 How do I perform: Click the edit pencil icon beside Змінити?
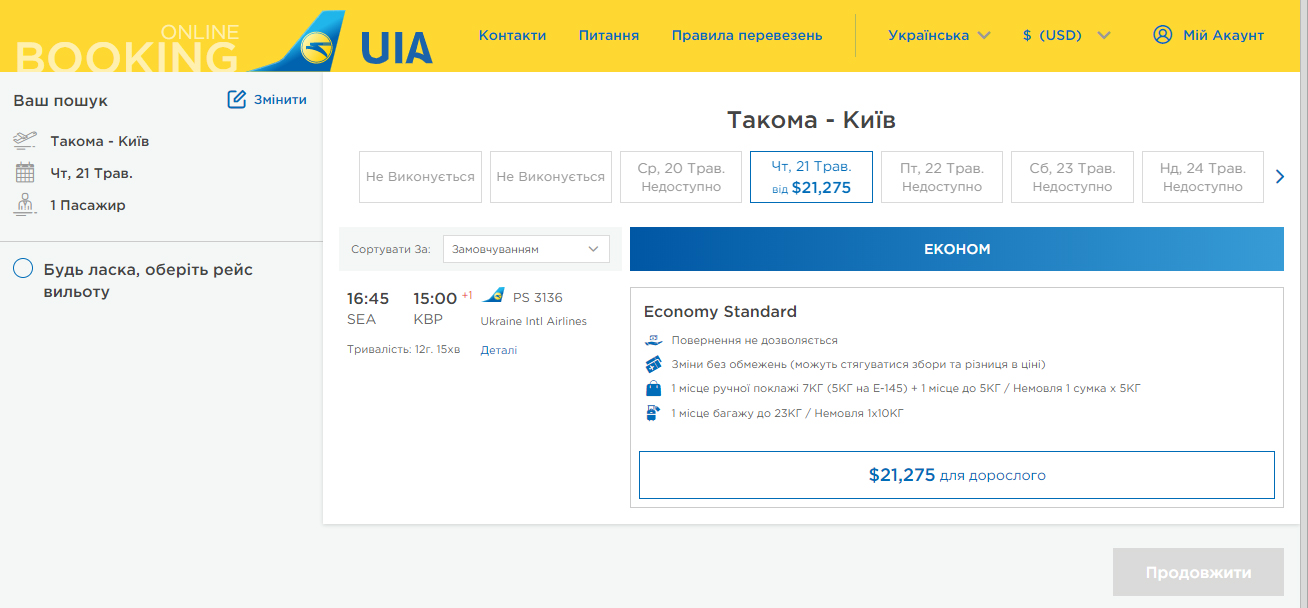click(237, 99)
